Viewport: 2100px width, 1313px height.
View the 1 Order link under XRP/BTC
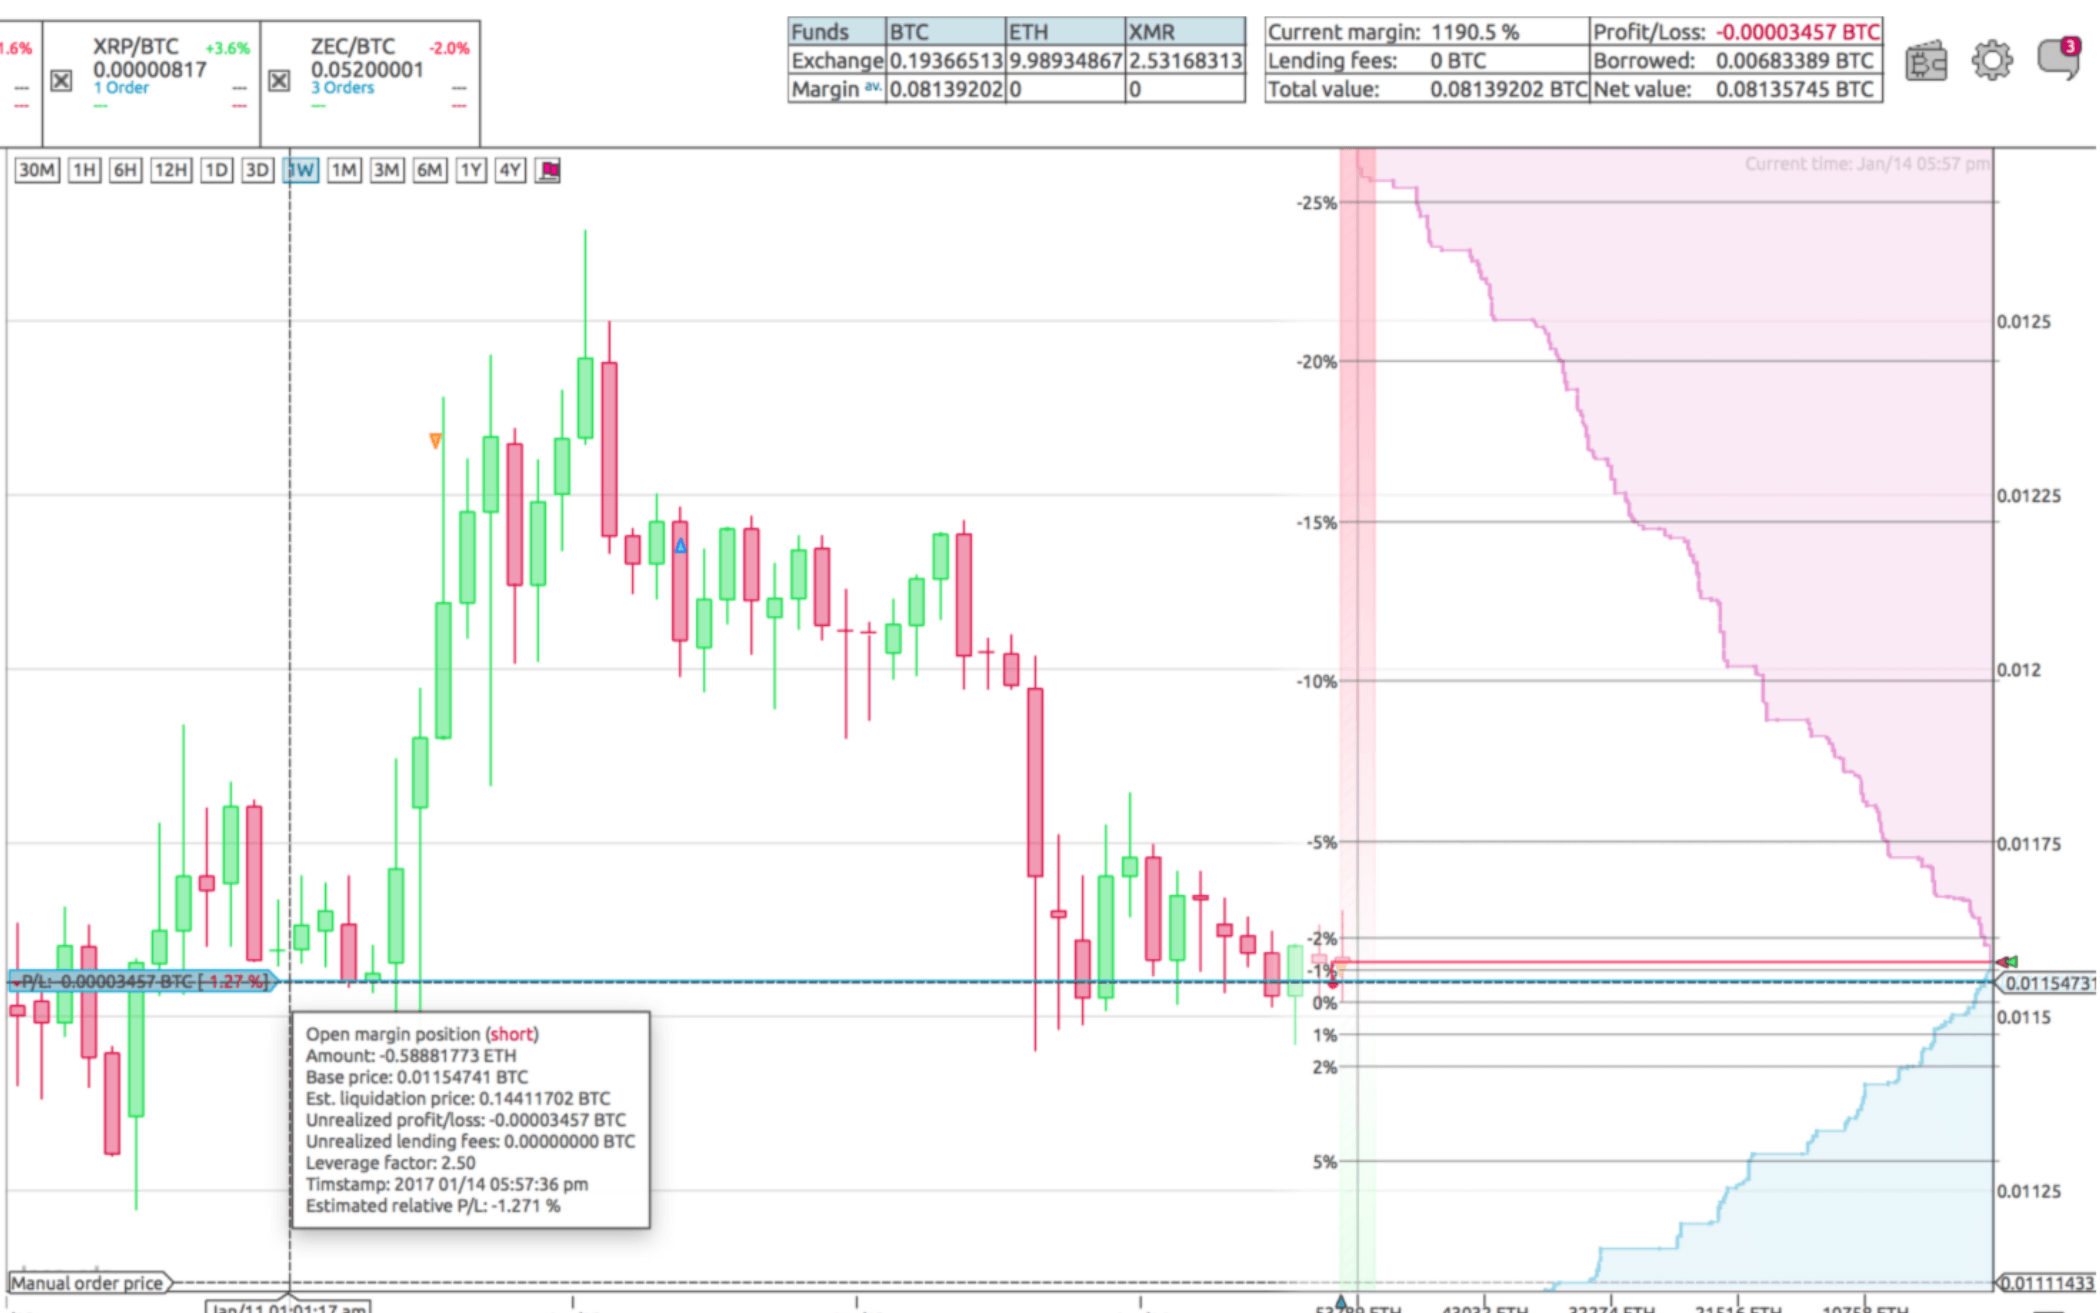121,88
